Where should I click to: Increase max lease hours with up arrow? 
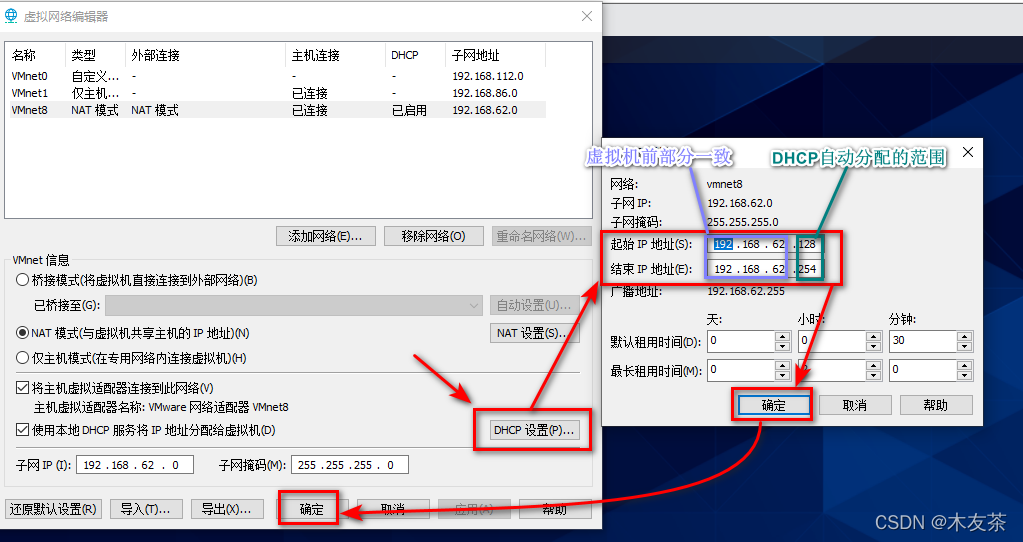874,366
